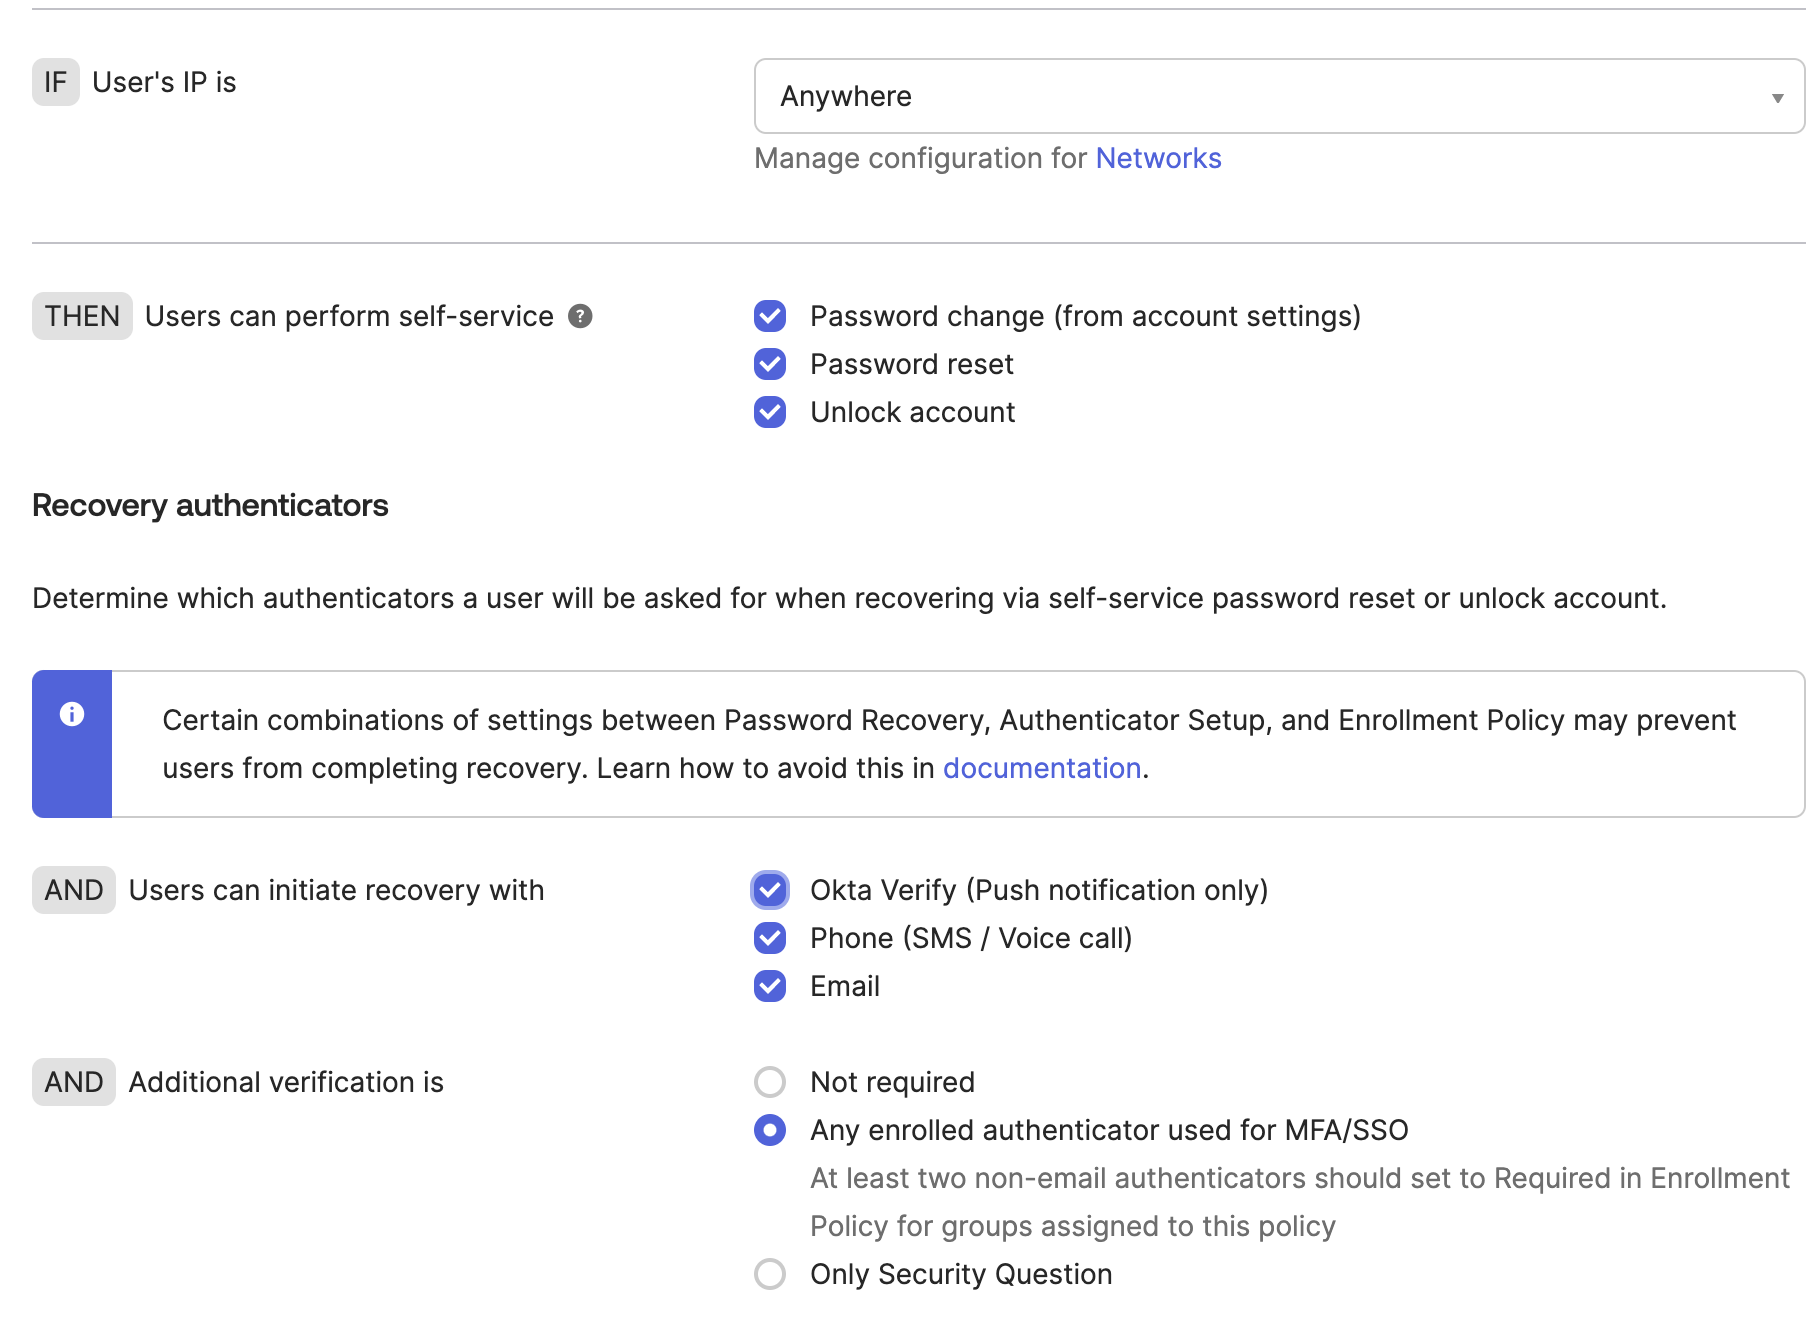Click the THEN badge label
Screen dimensions: 1818x1320
click(82, 316)
